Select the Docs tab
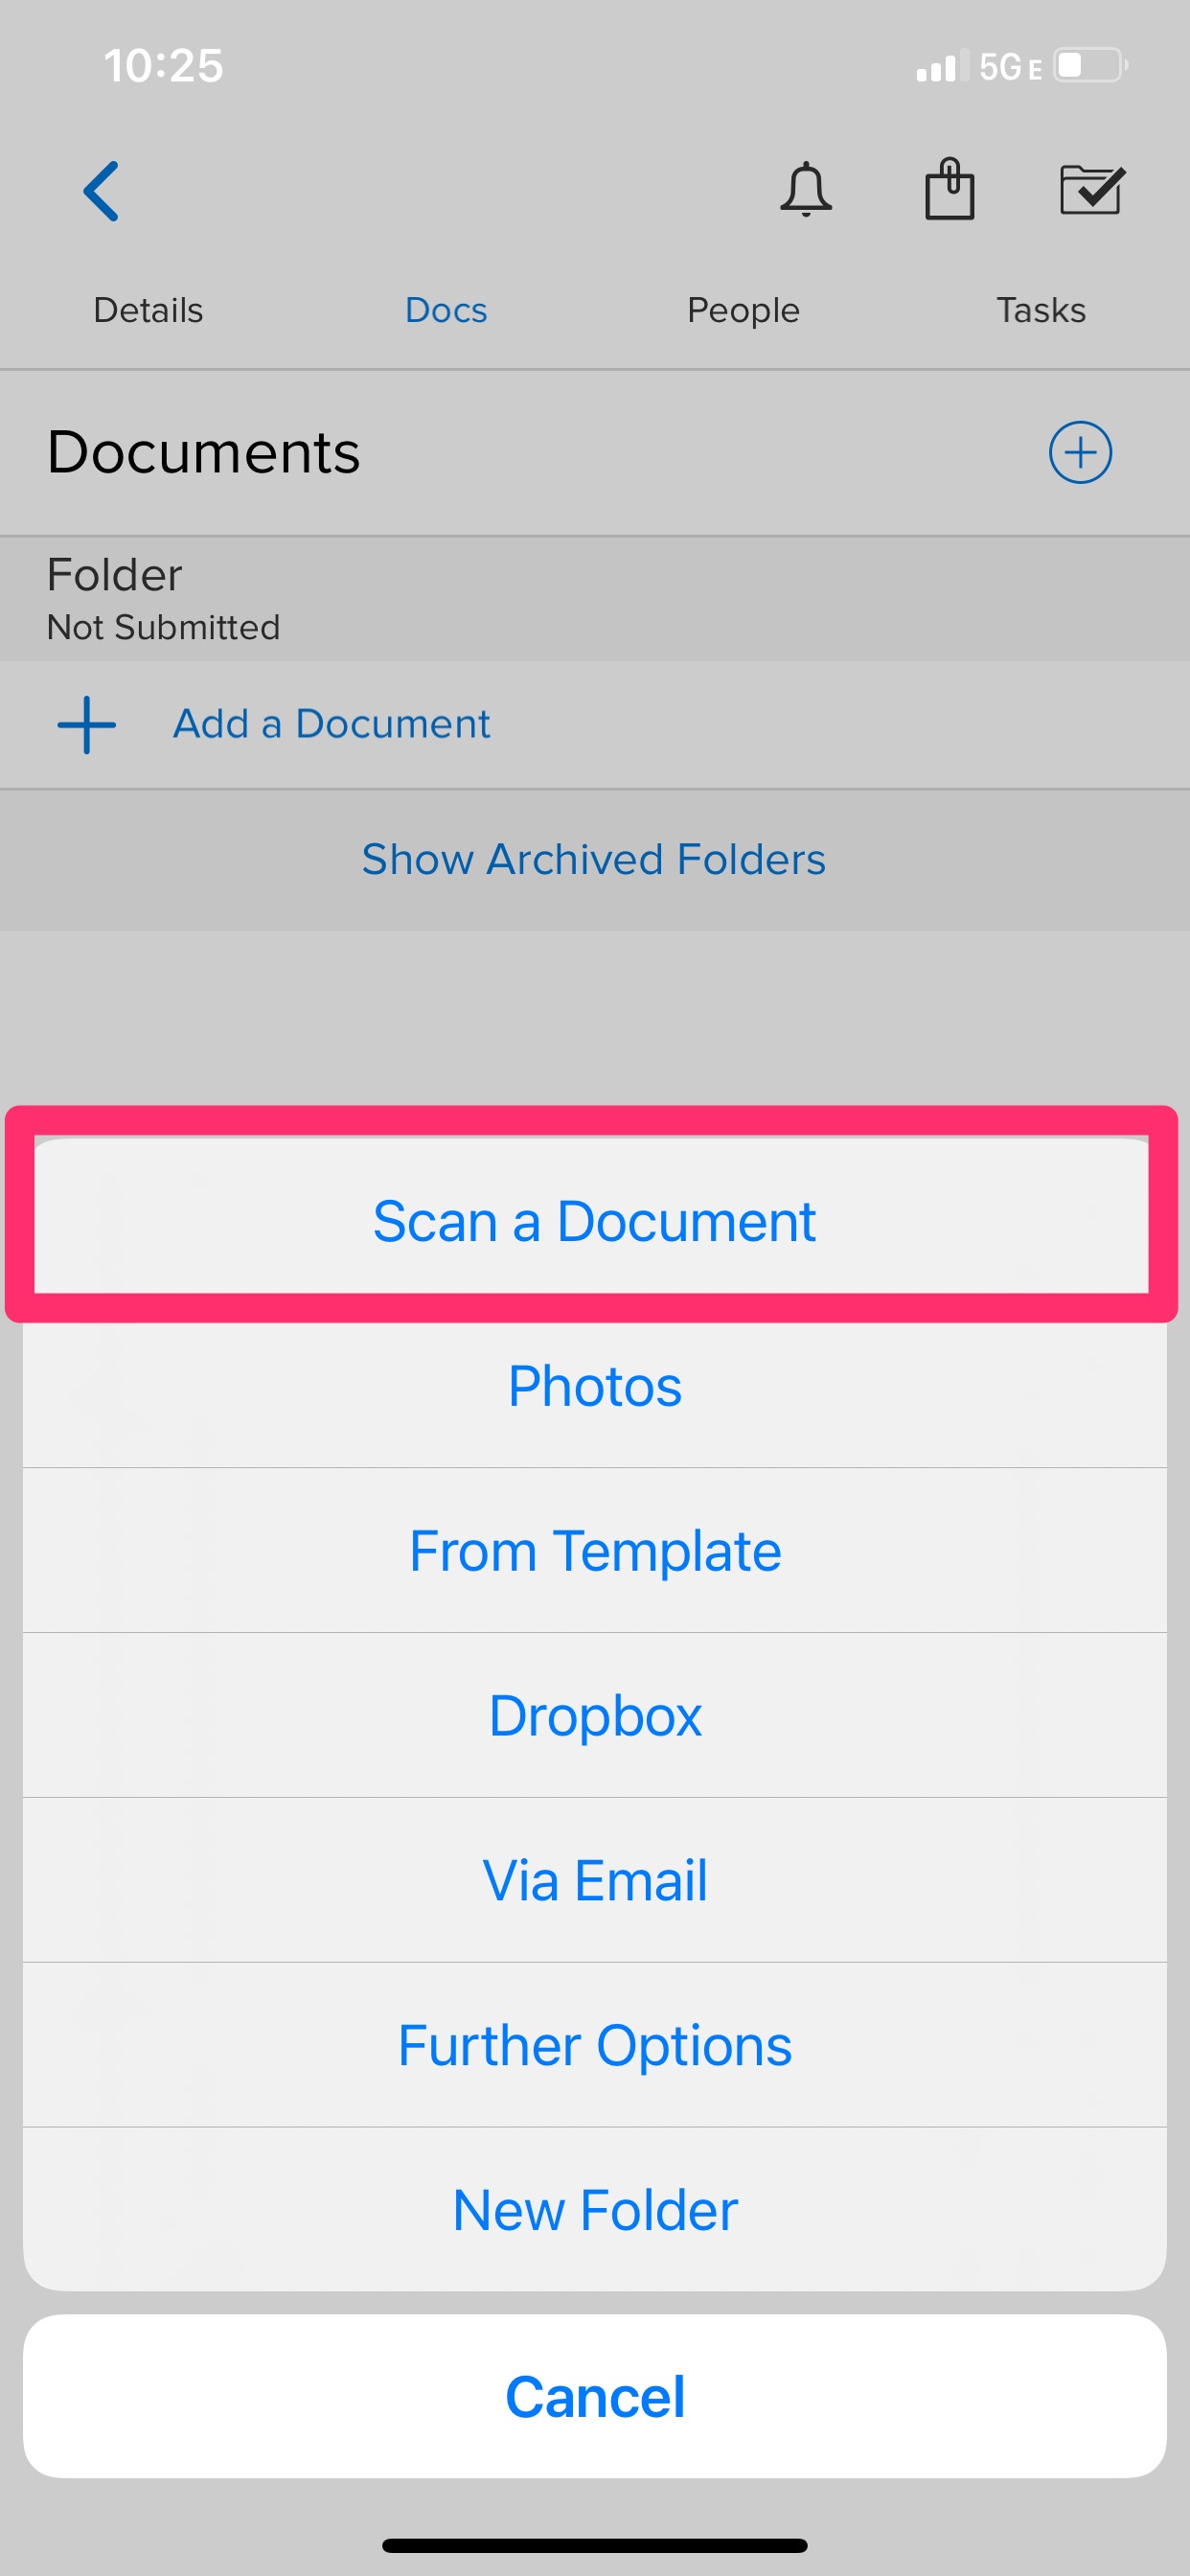This screenshot has height=2576, width=1190. [446, 310]
